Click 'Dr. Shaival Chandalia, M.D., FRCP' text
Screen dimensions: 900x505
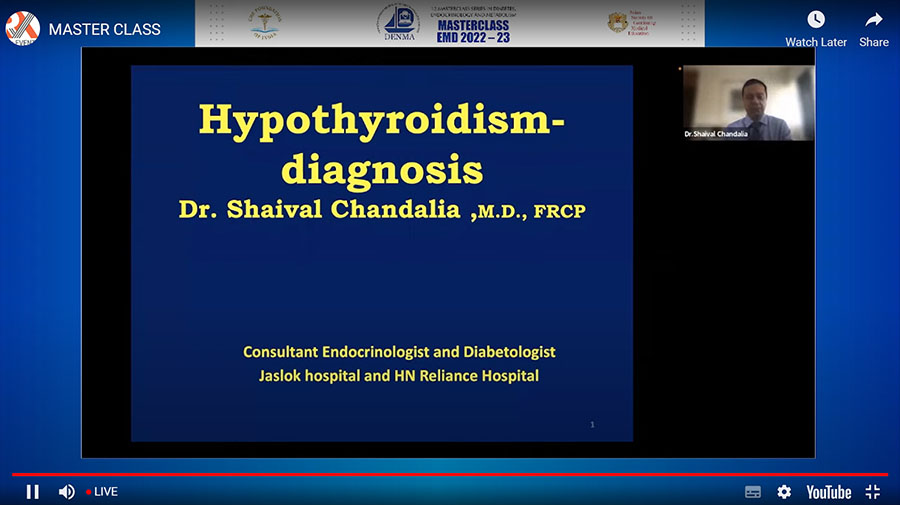[382, 210]
